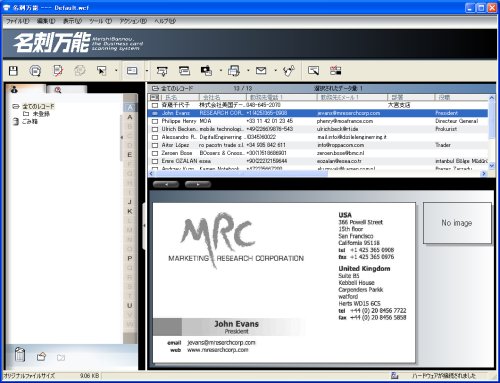Screen dimensions: 500x383
Task: Click the hand synchronize icon
Action: 289,71
